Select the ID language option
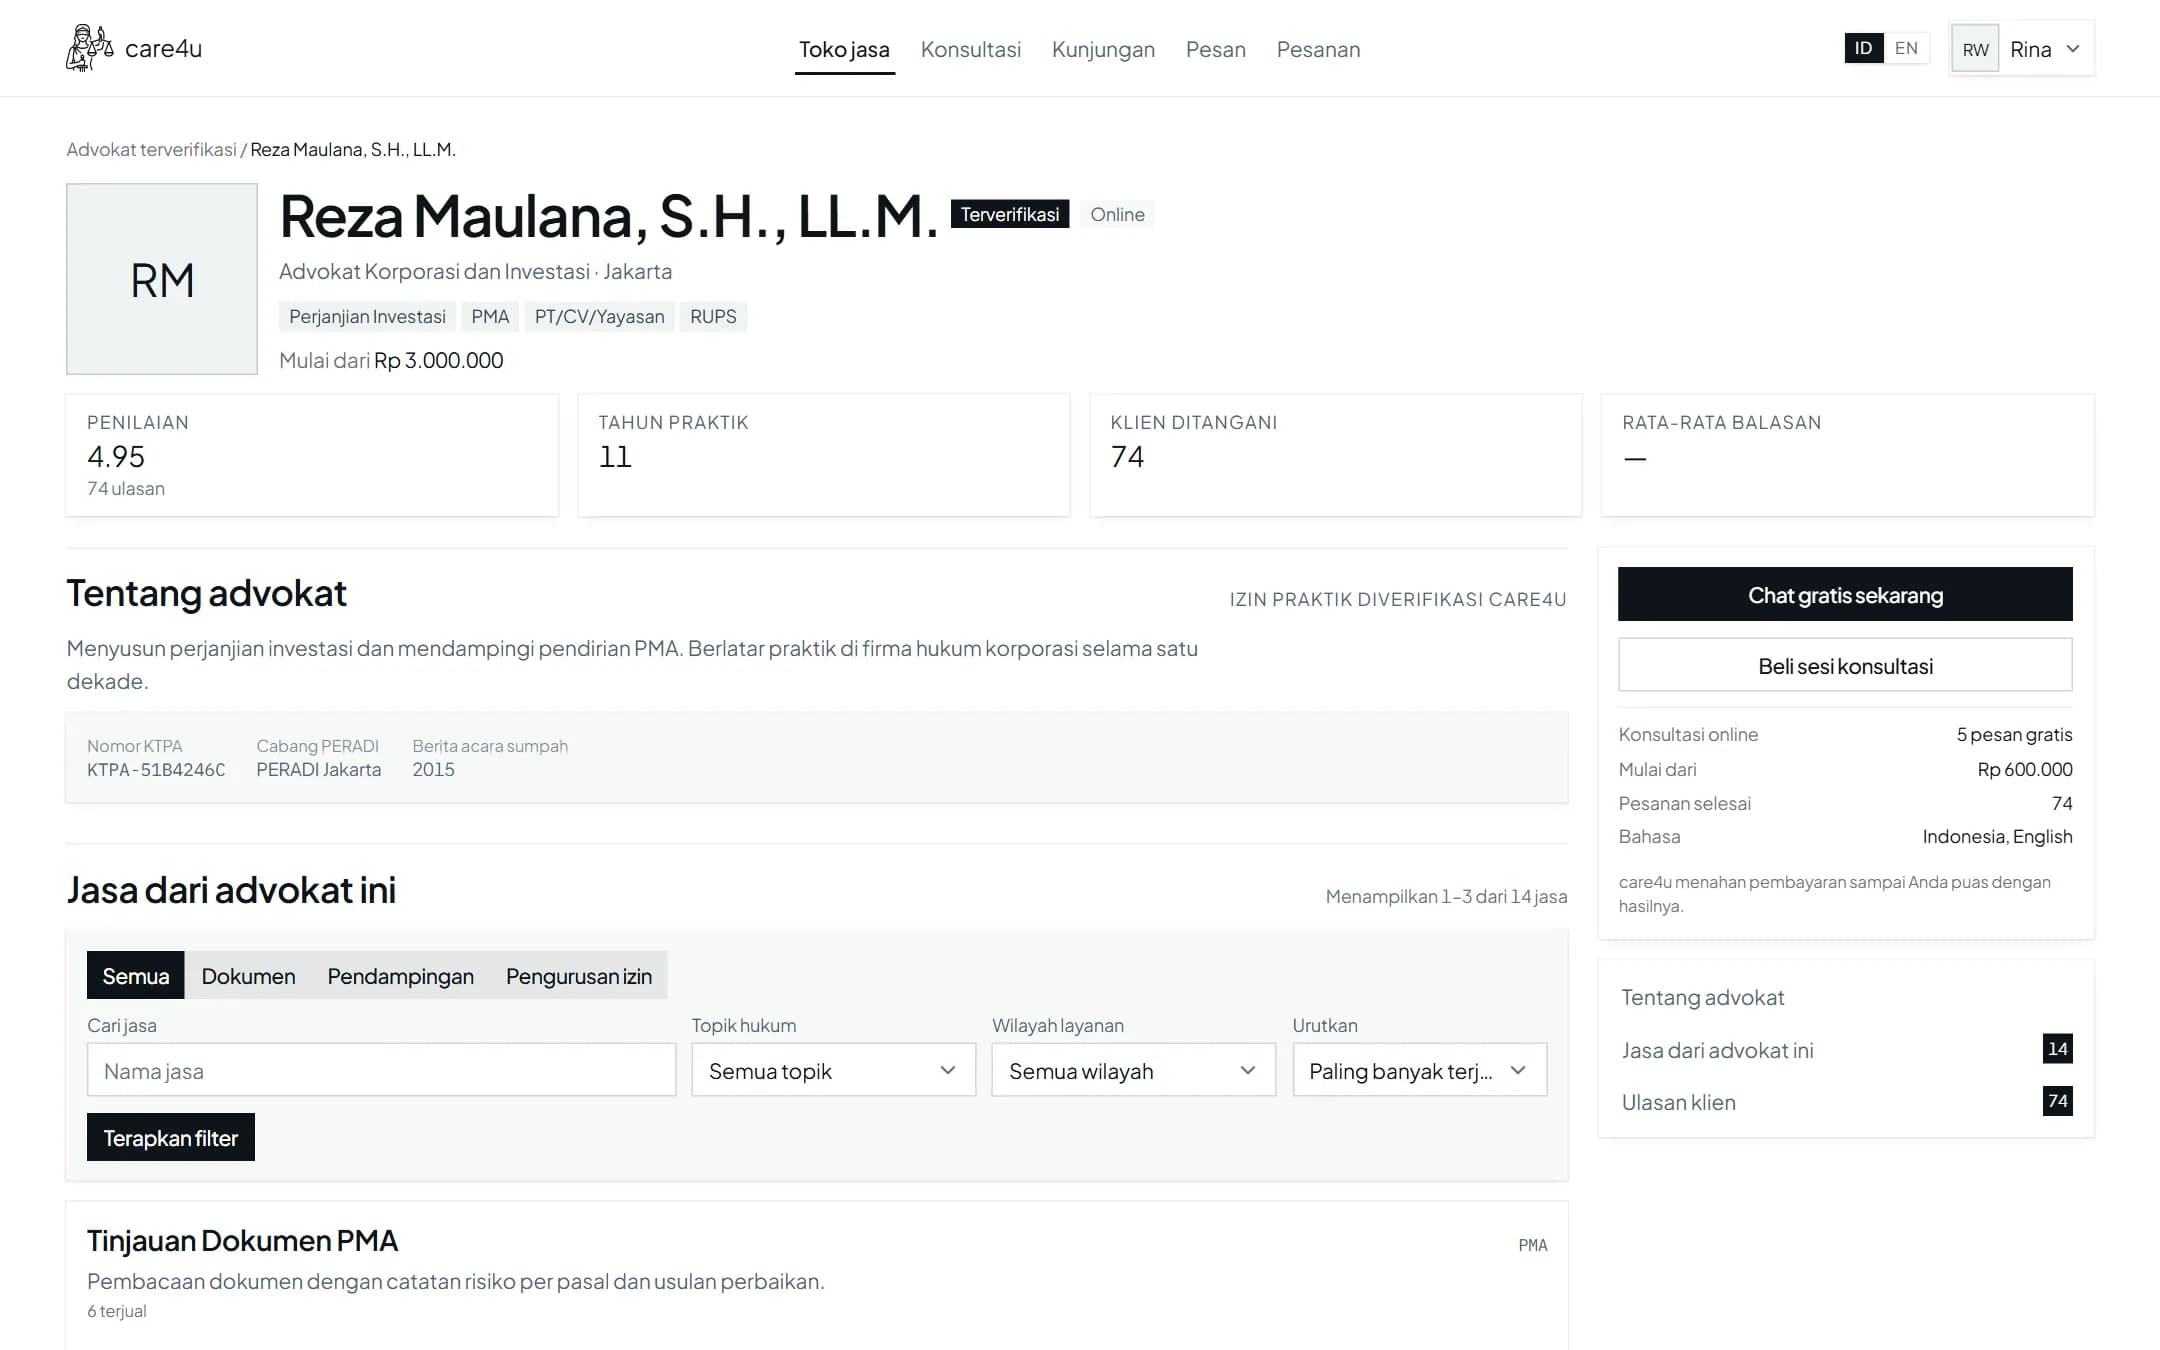Screen dimensions: 2160x1350 click(1863, 48)
